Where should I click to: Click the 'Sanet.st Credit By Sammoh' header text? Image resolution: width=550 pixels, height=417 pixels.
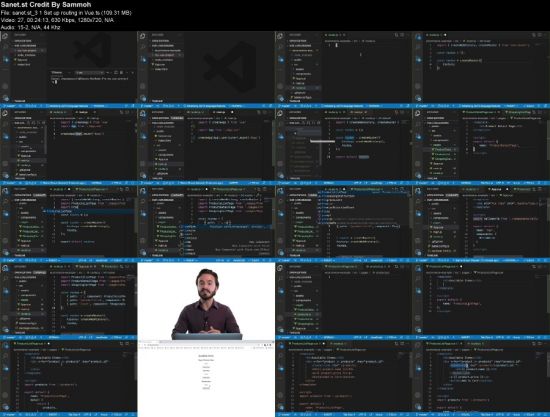click(46, 5)
